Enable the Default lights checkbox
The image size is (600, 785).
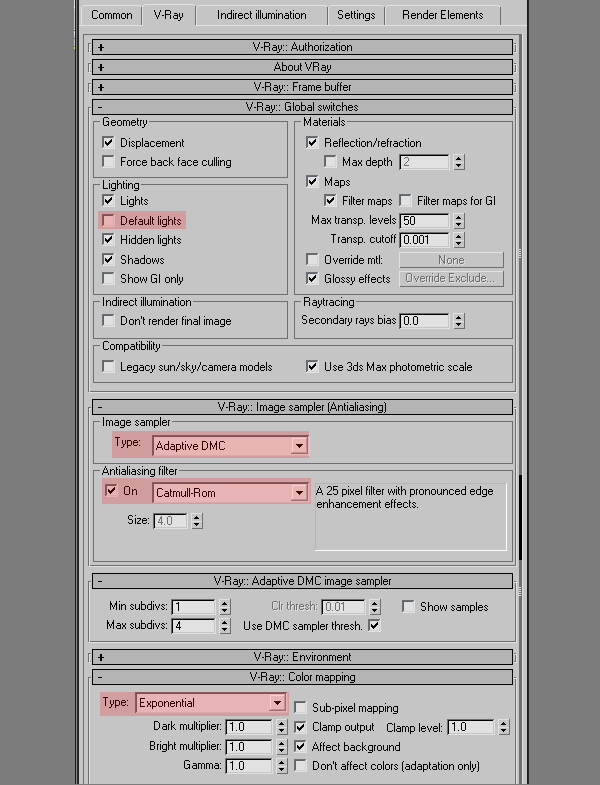point(108,221)
